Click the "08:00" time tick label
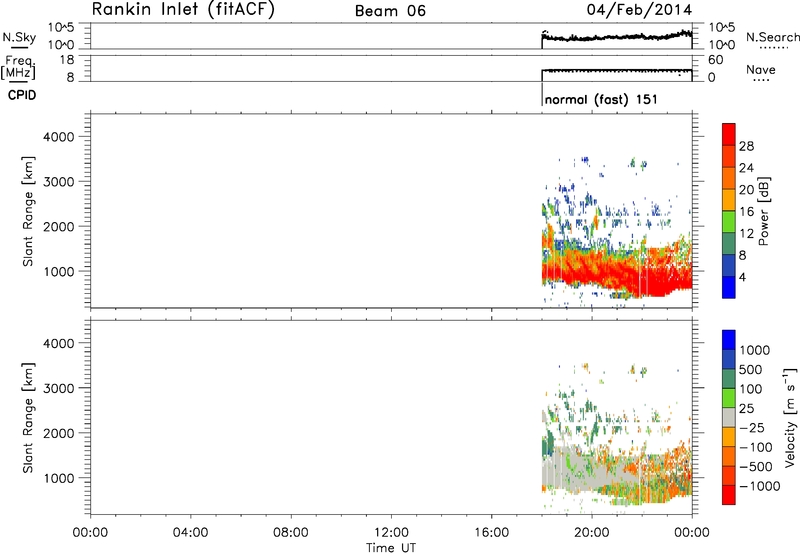Screen dimensions: 800x554 291,533
